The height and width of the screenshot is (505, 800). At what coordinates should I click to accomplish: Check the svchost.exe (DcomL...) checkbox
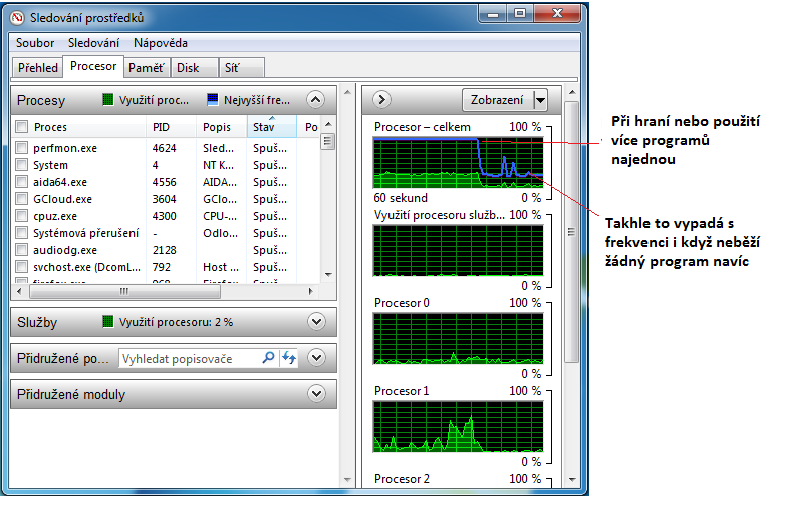pos(21,267)
